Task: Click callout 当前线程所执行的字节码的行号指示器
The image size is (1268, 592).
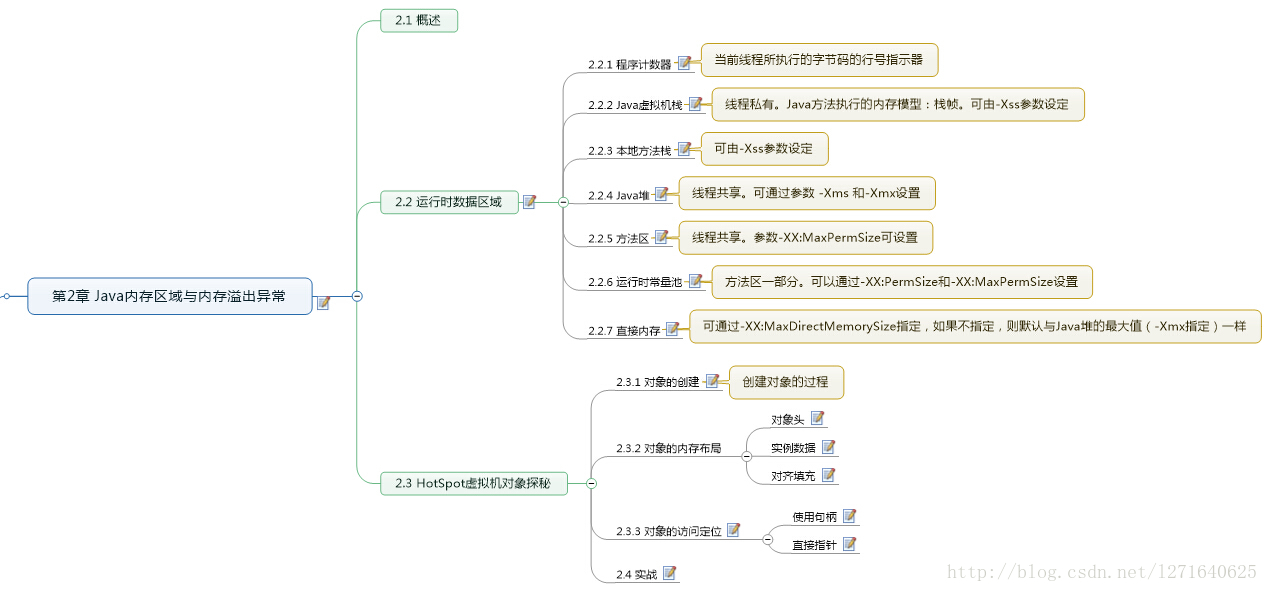Action: tap(819, 60)
